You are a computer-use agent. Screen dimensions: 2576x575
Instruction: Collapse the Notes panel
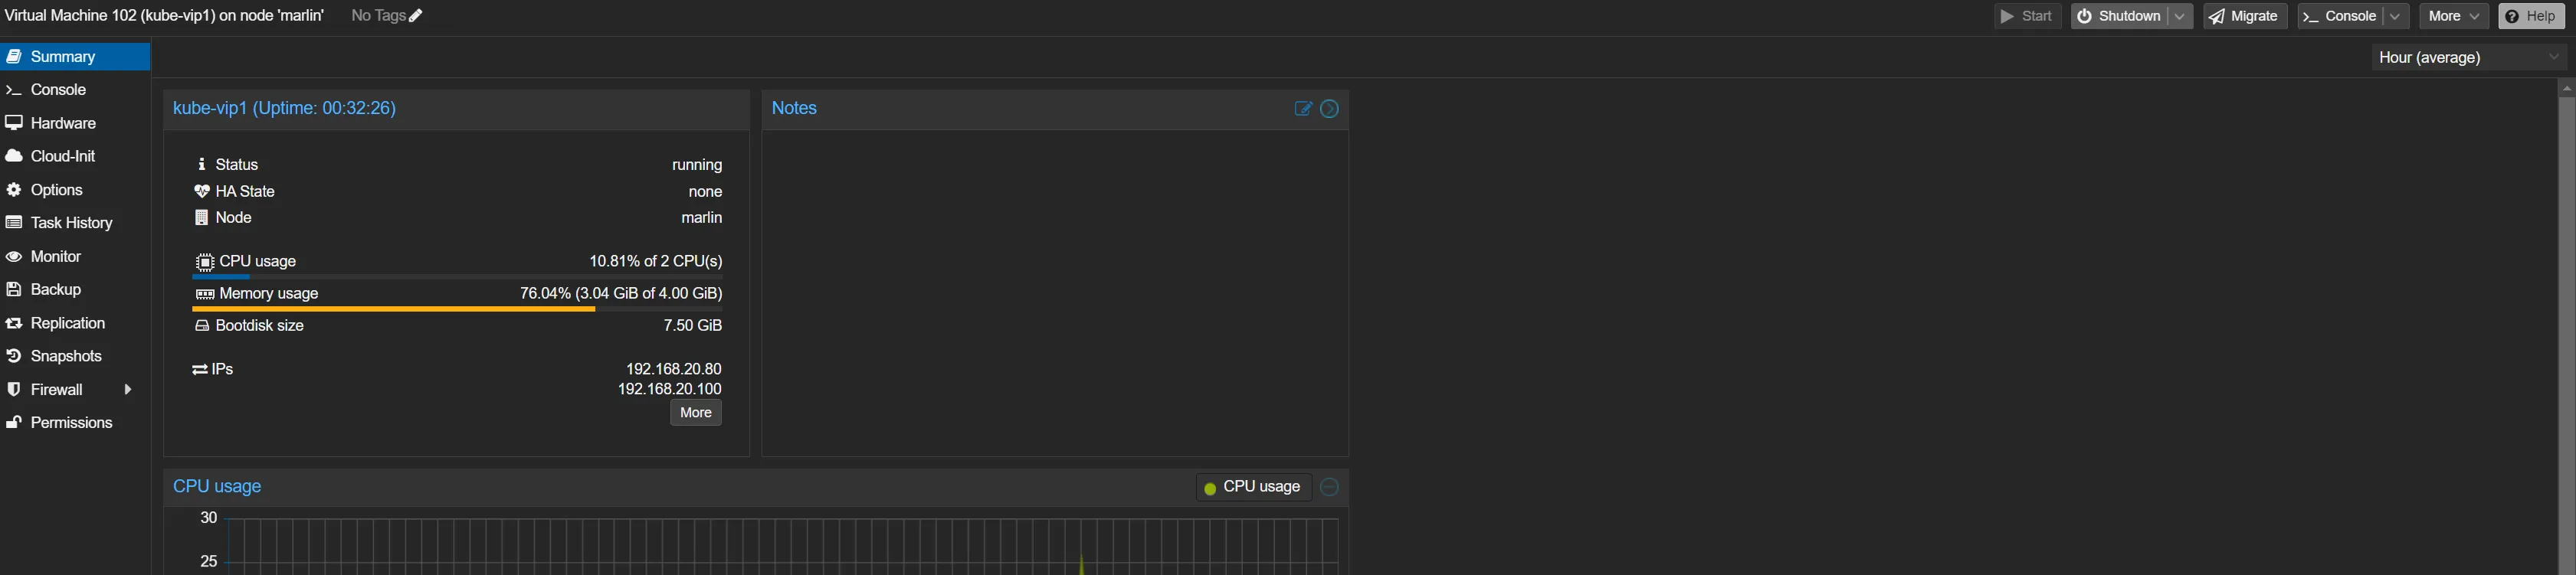tap(1329, 109)
